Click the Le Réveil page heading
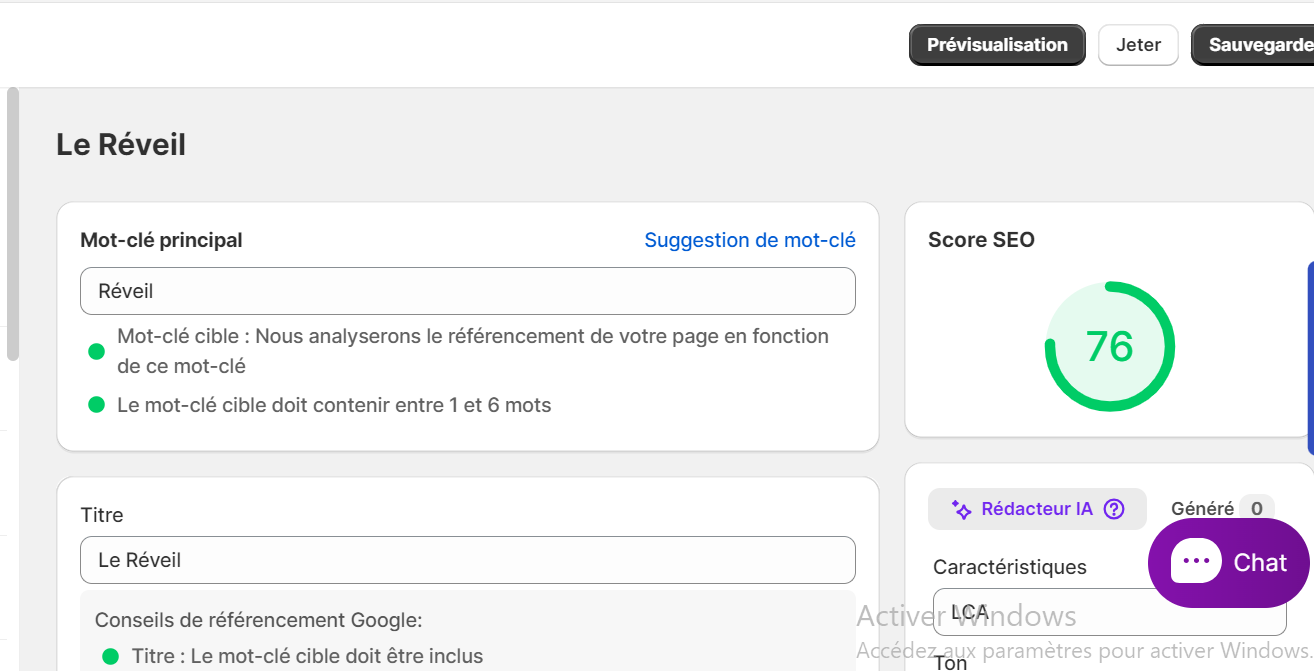This screenshot has height=671, width=1314. click(121, 144)
